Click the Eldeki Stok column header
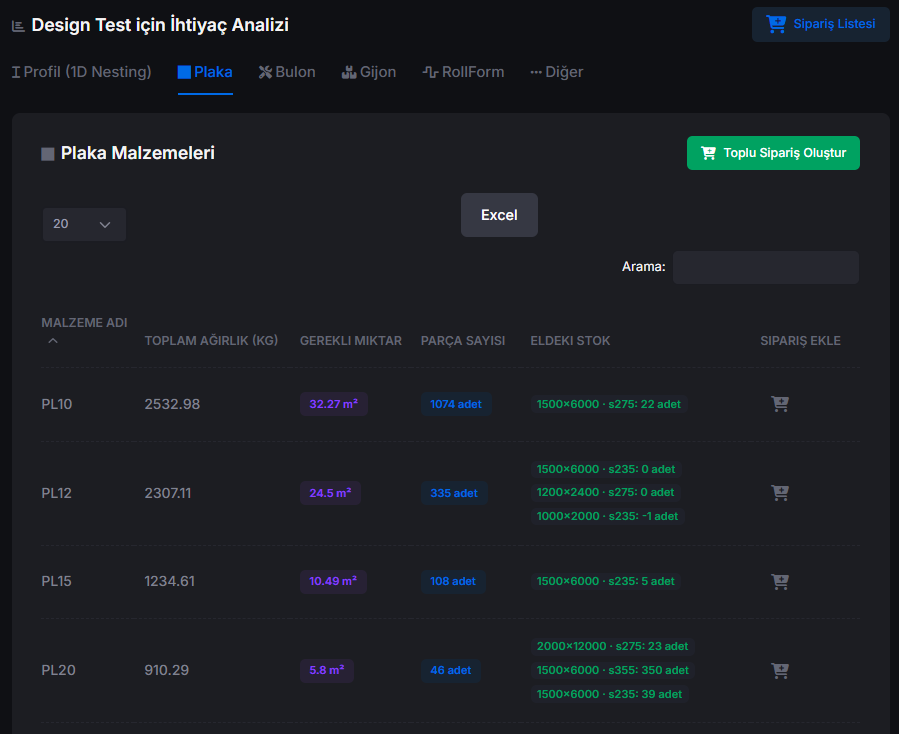899x734 pixels. pyautogui.click(x=570, y=341)
